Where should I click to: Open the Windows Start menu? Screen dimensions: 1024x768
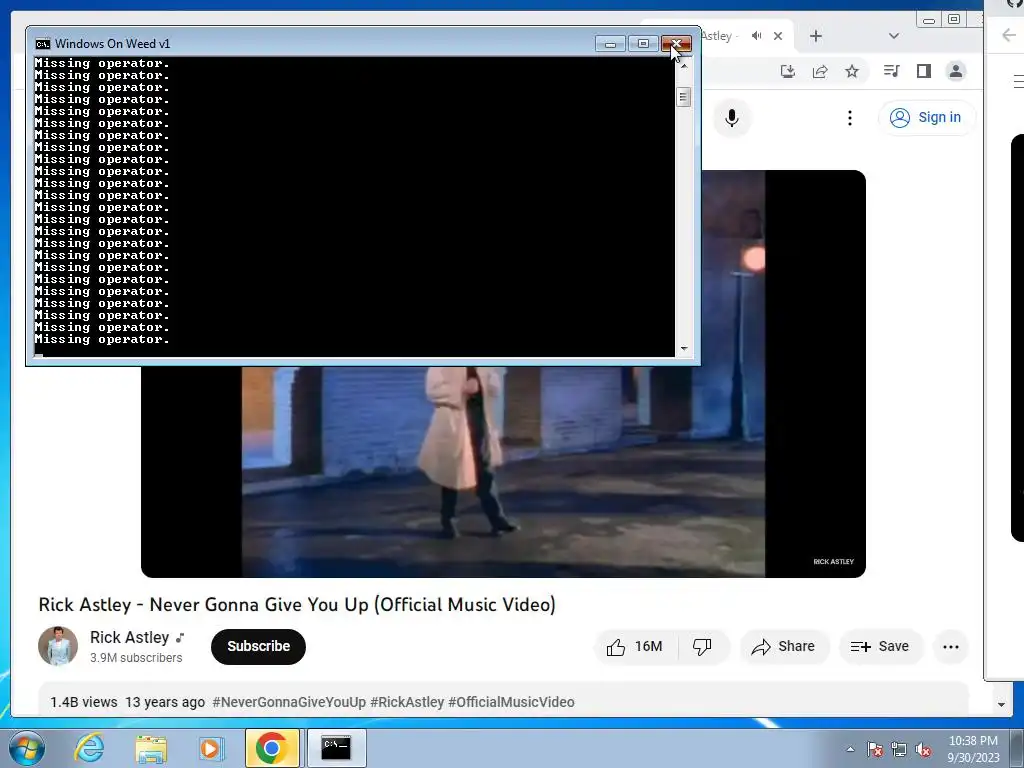click(25, 748)
